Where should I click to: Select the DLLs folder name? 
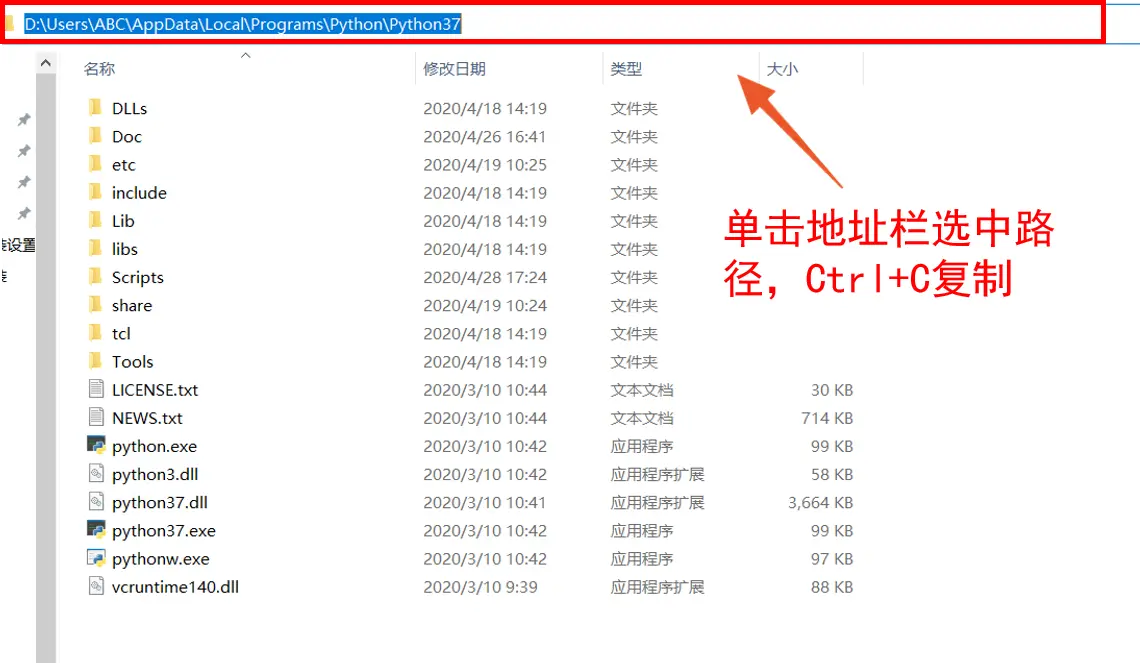129,108
